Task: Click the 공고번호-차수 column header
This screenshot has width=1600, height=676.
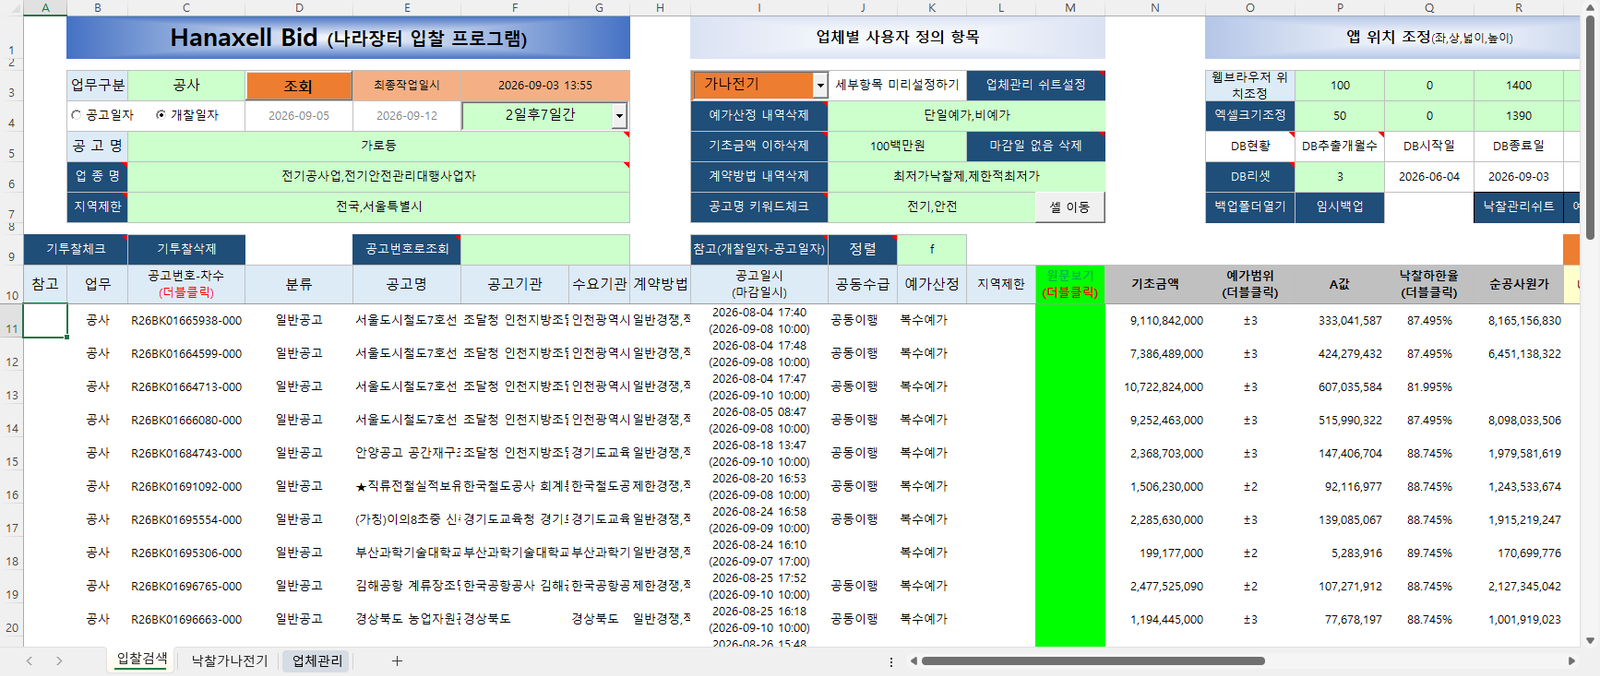Action: [186, 284]
